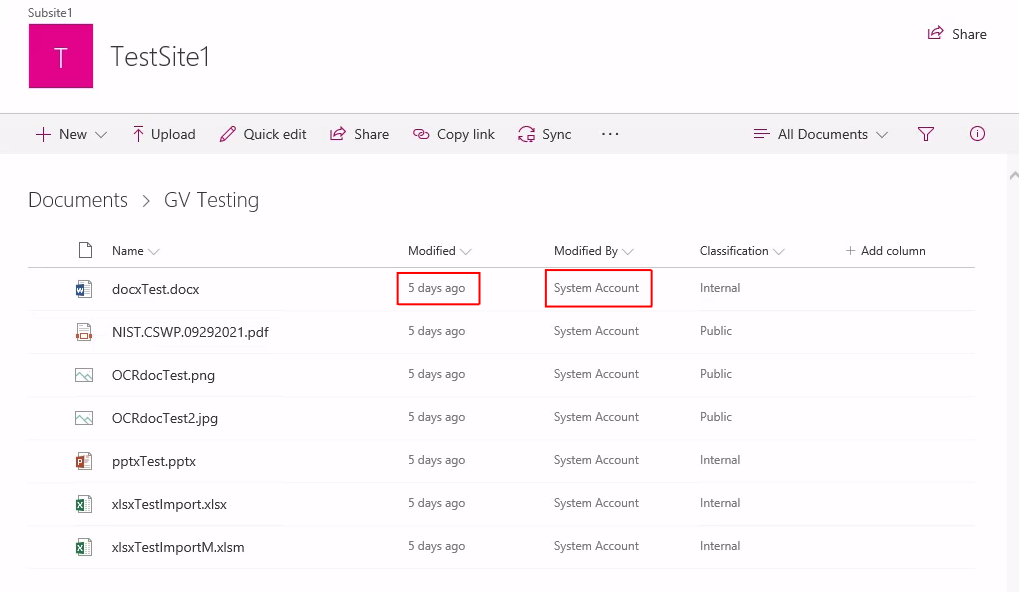Click the Excel icon beside xlsxTestImport.xlsx
This screenshot has height=592, width=1019.
pyautogui.click(x=84, y=503)
